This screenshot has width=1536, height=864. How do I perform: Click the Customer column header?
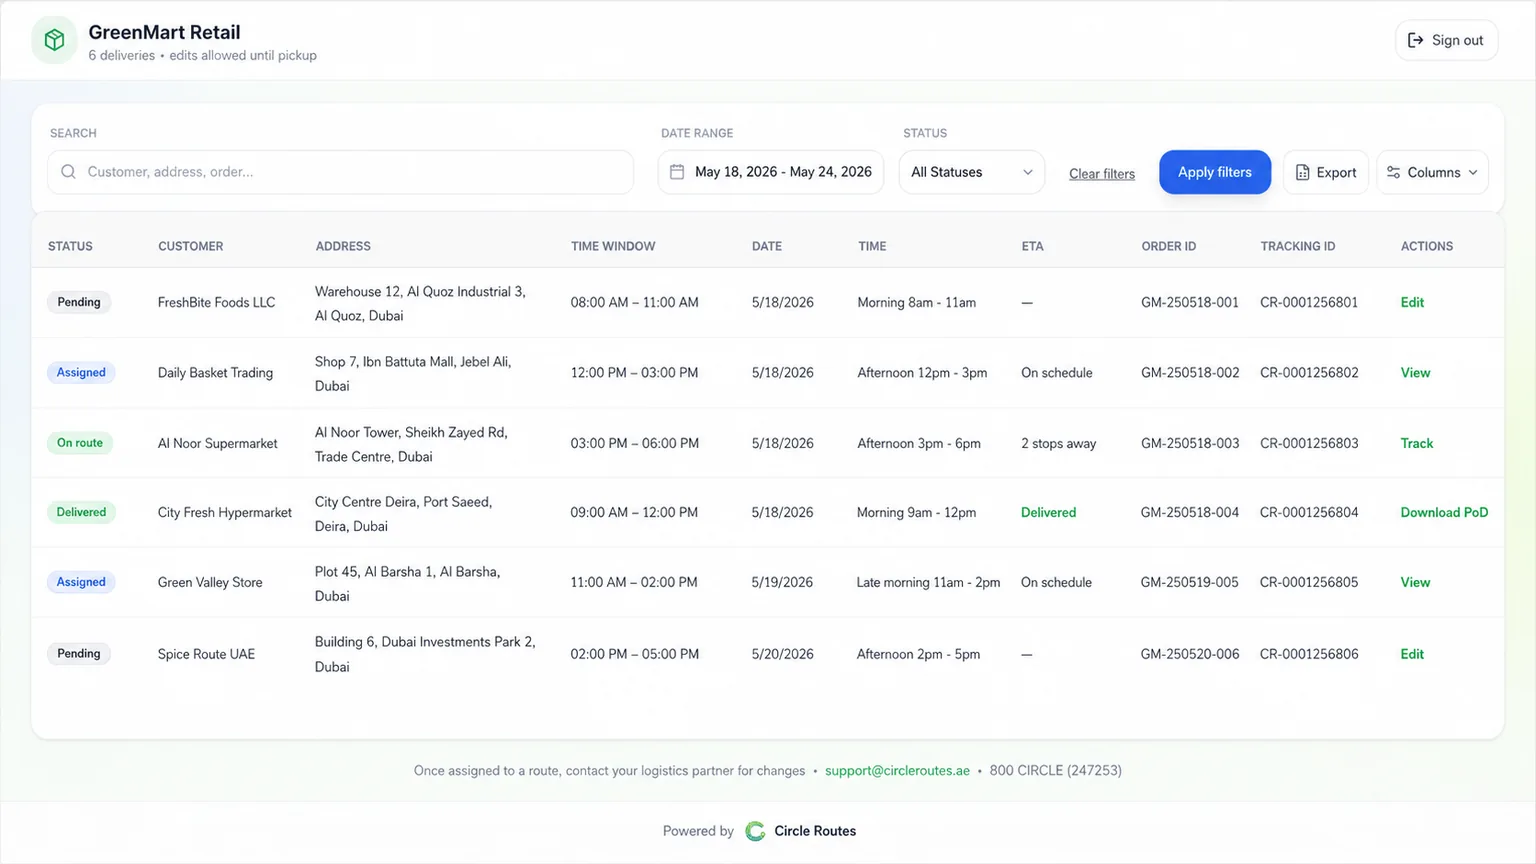point(190,246)
